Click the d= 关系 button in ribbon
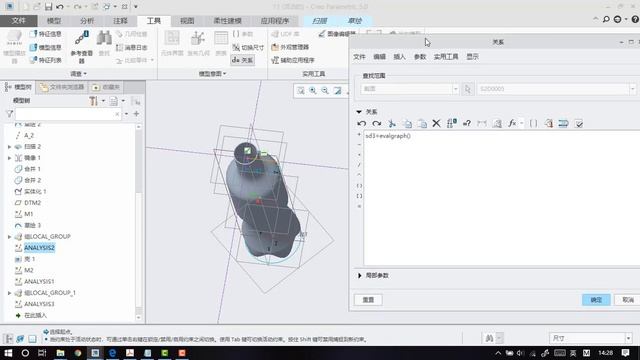Screen dimensions: 640x360 (x=242, y=60)
